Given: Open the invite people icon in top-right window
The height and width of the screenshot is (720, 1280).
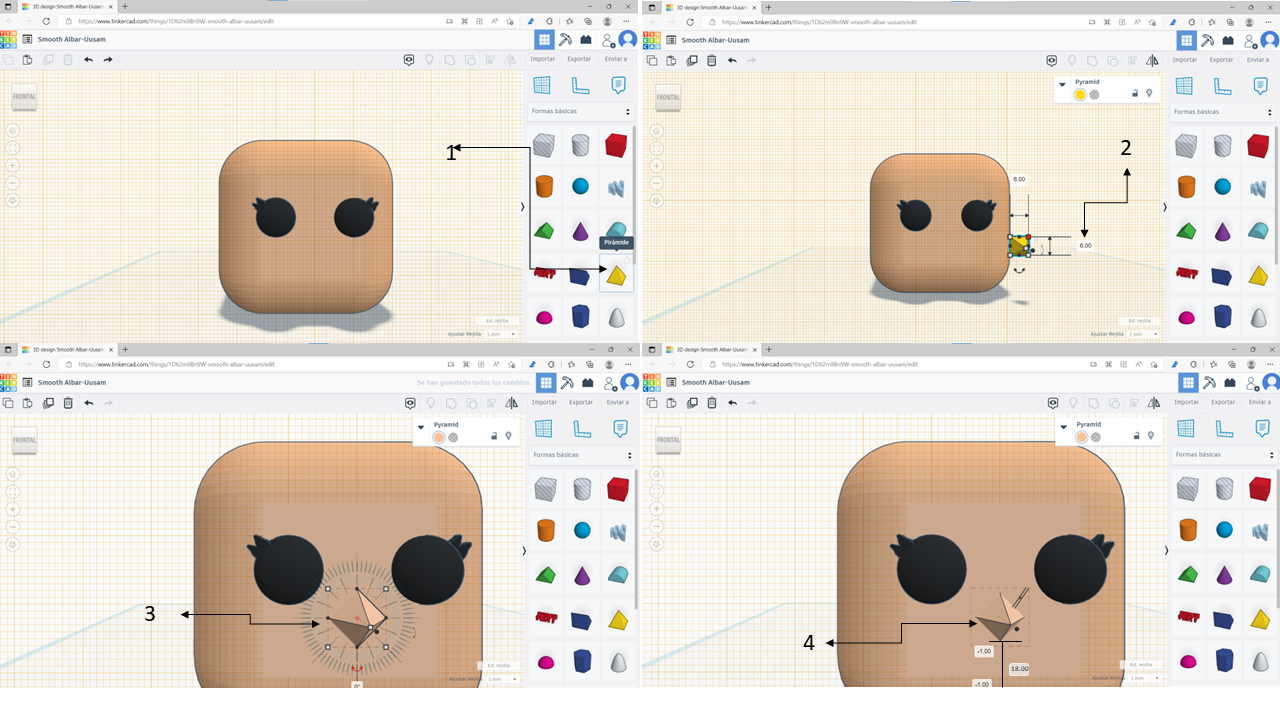Looking at the screenshot, I should click(1250, 40).
